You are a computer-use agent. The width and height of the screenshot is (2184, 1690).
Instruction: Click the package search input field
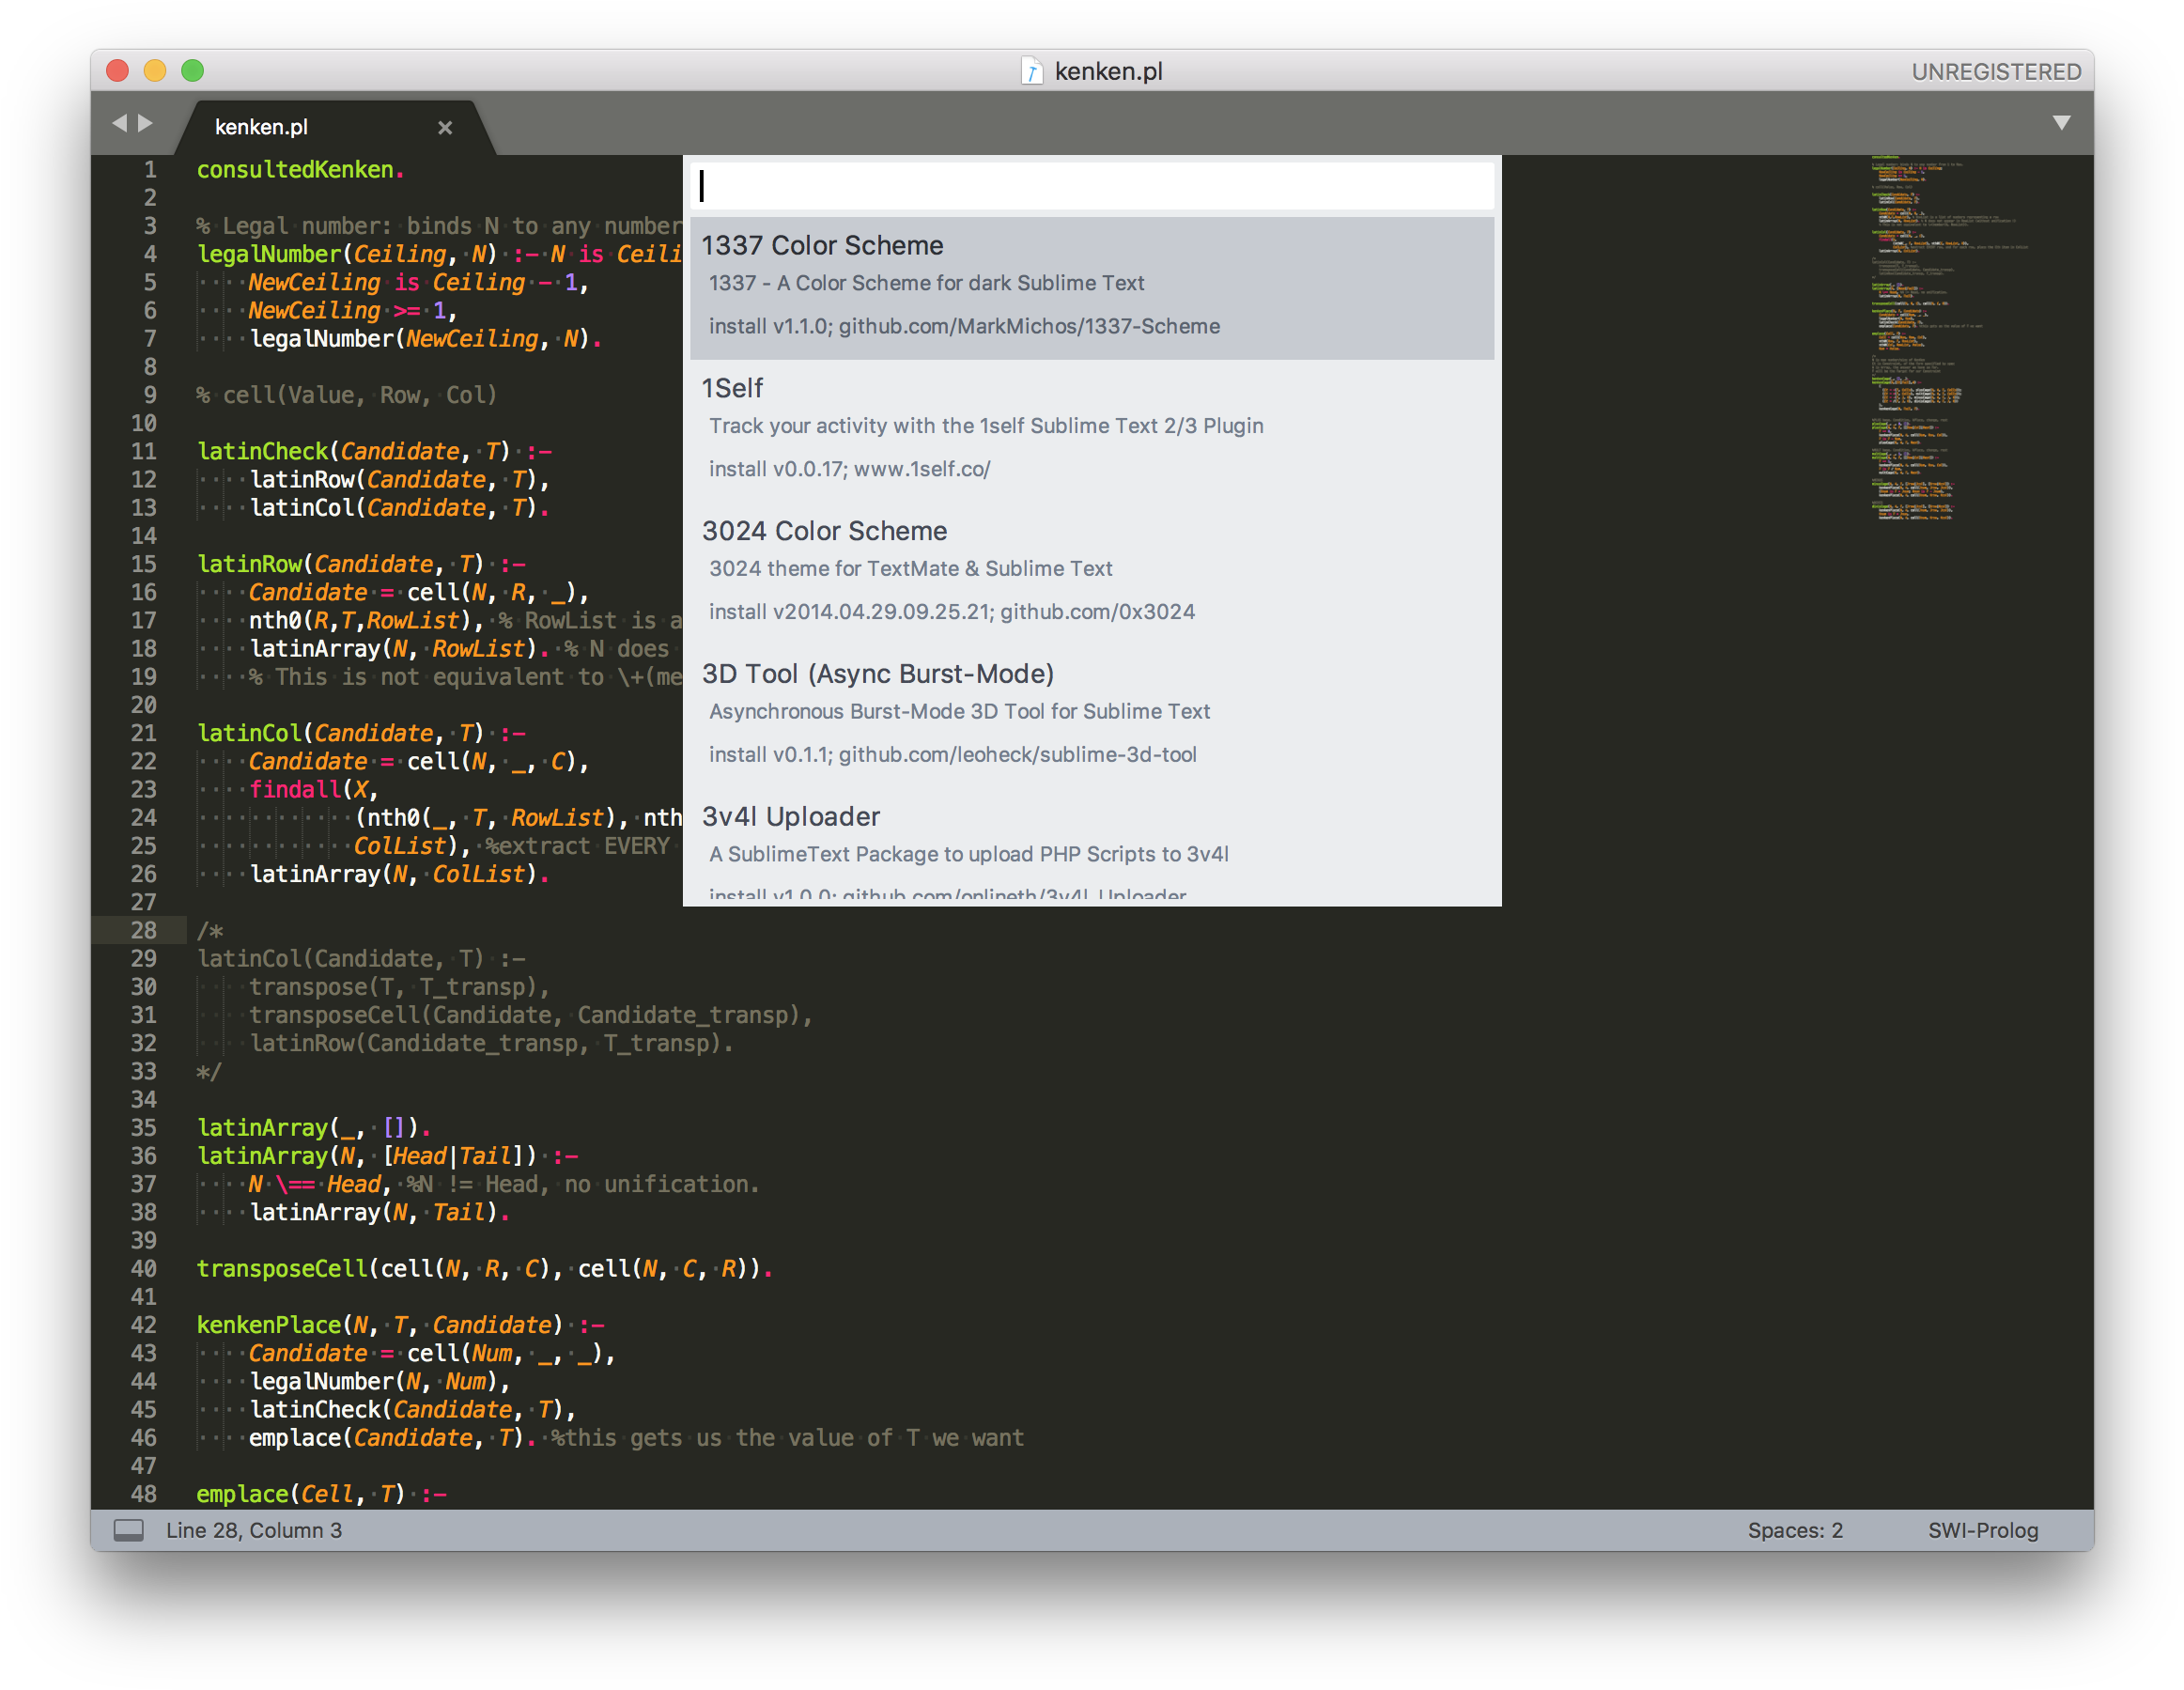(x=1091, y=186)
